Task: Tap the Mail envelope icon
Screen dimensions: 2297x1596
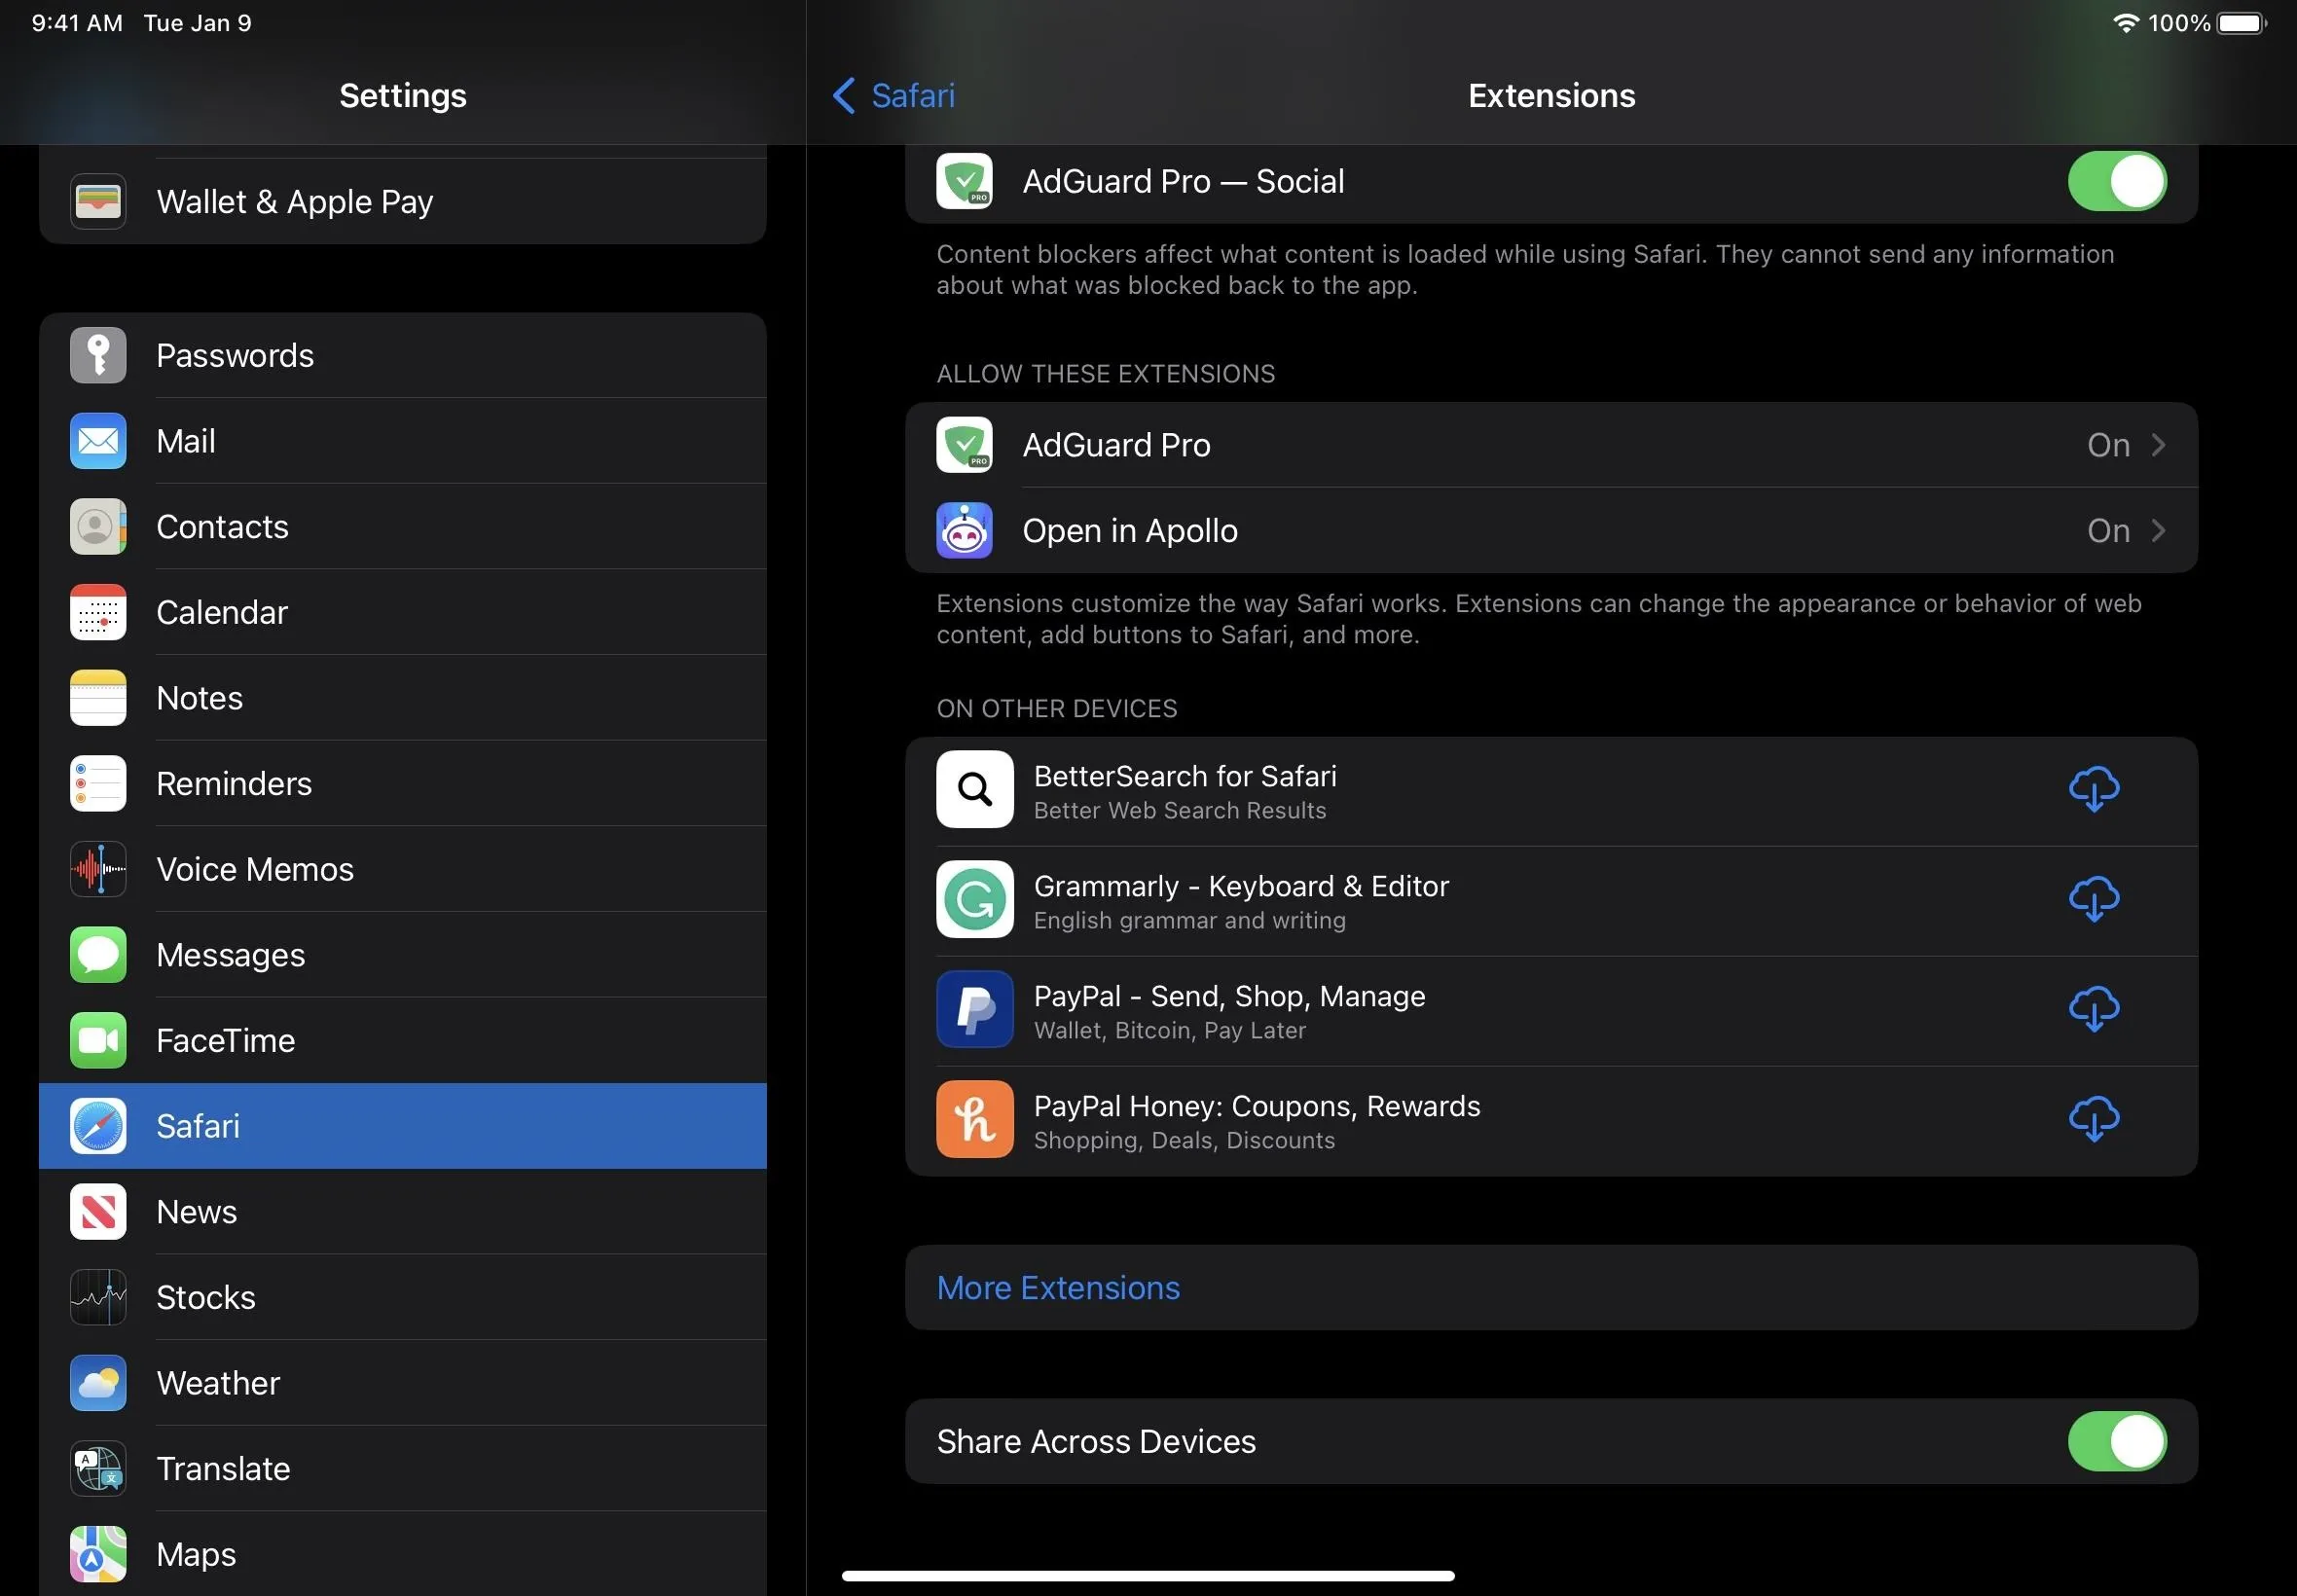Action: [98, 441]
